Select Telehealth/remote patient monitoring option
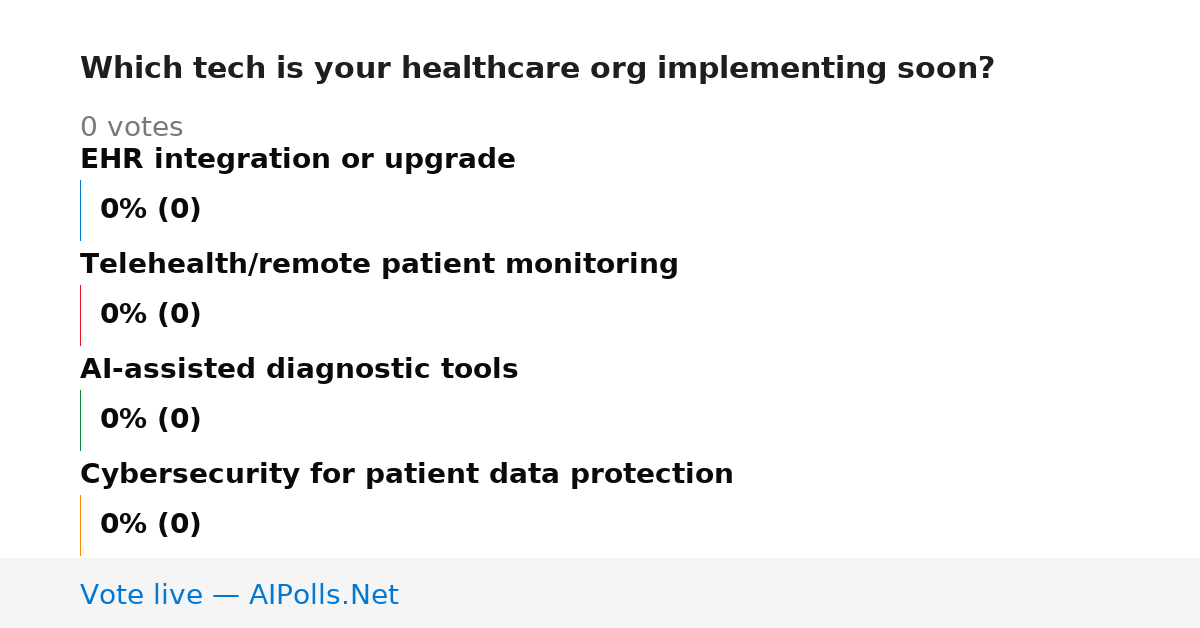Screen dimensions: 1200x628 379,265
